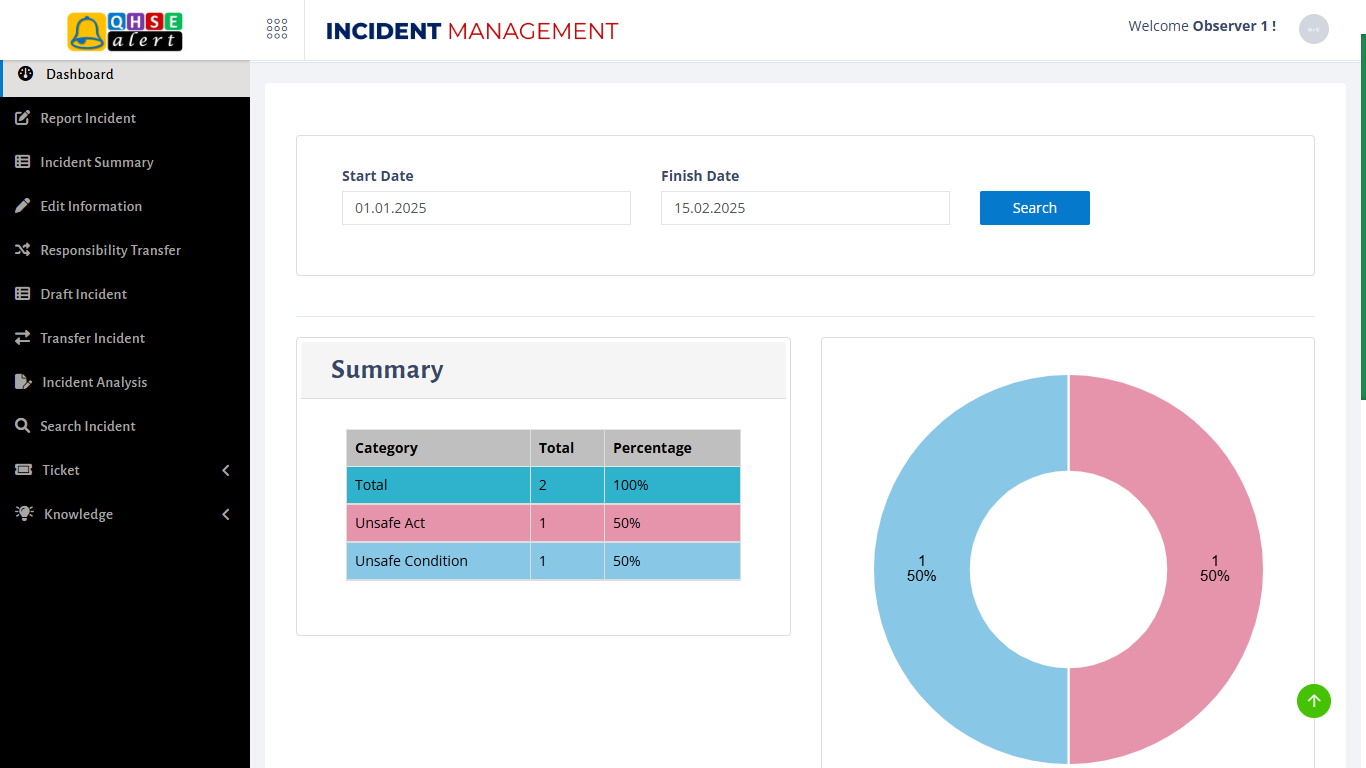The image size is (1366, 768).
Task: Open Incident Analysis using its chart icon
Action: click(22, 382)
